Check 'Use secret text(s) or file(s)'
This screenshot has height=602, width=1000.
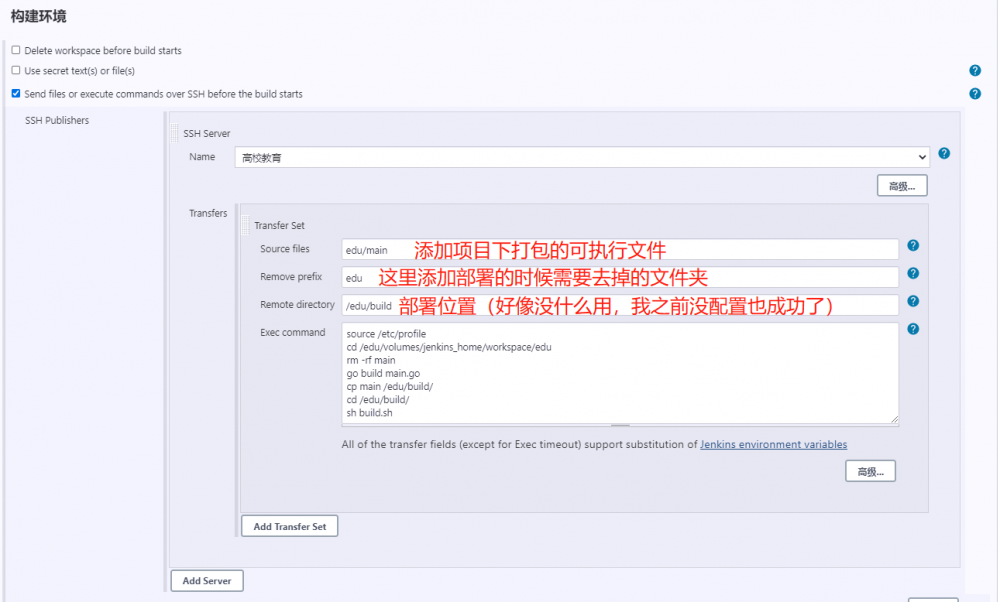coord(15,70)
